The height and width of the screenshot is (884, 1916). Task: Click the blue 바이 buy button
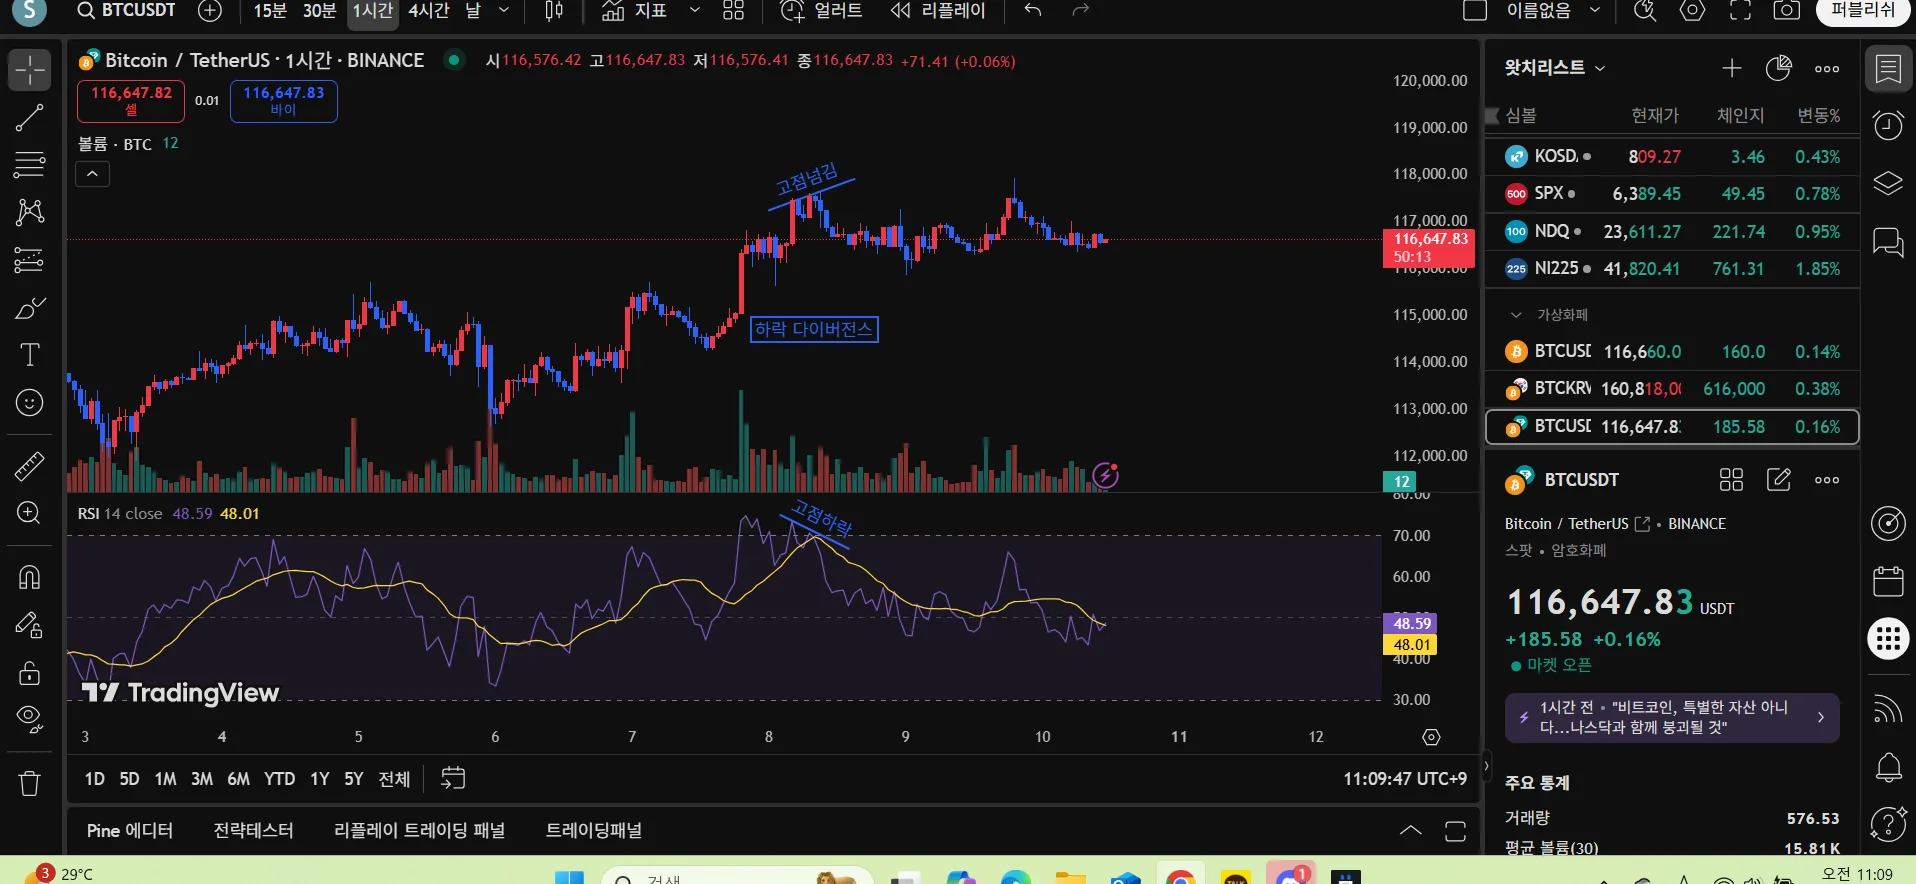tap(284, 101)
